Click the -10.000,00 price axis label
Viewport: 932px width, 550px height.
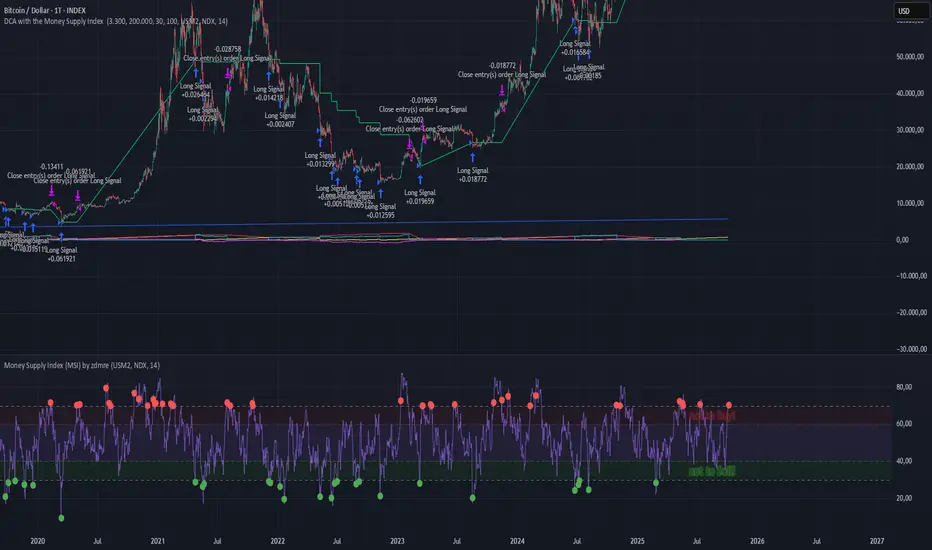pyautogui.click(x=911, y=276)
